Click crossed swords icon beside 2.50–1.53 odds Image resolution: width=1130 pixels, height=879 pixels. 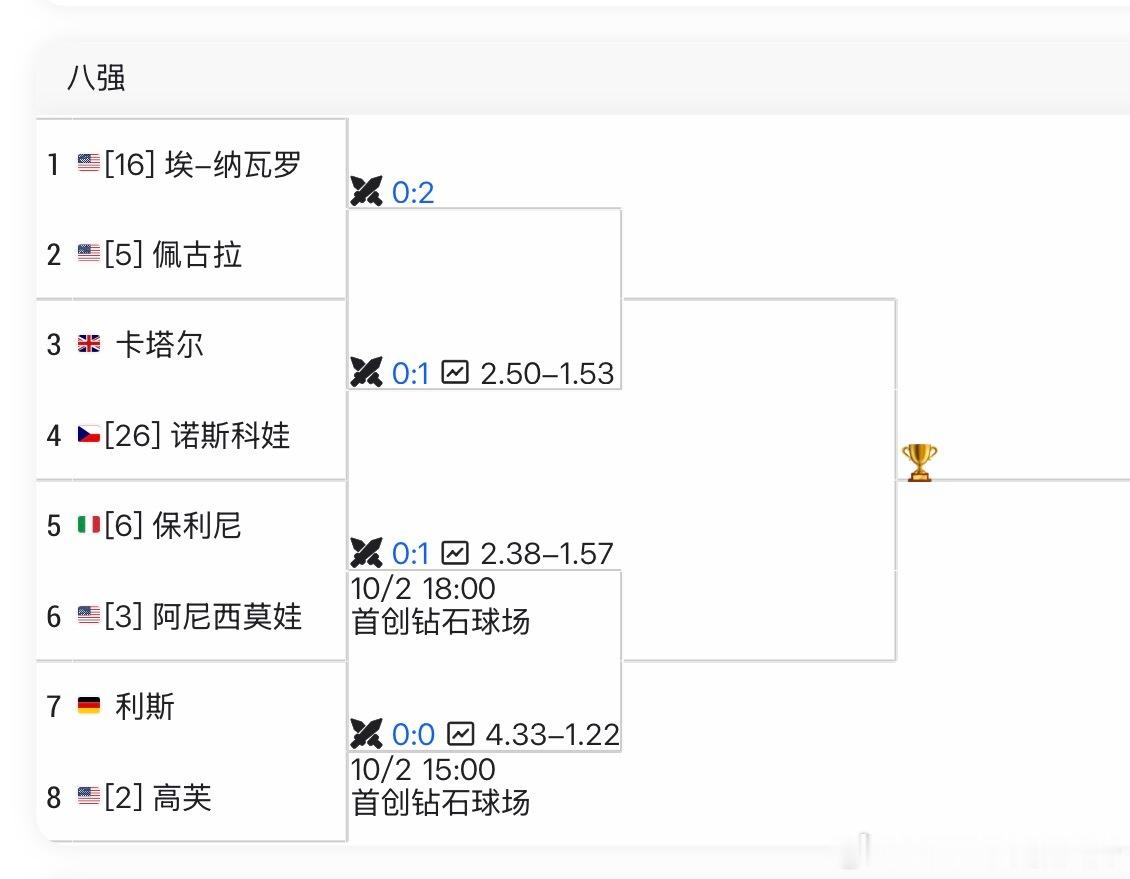(367, 373)
